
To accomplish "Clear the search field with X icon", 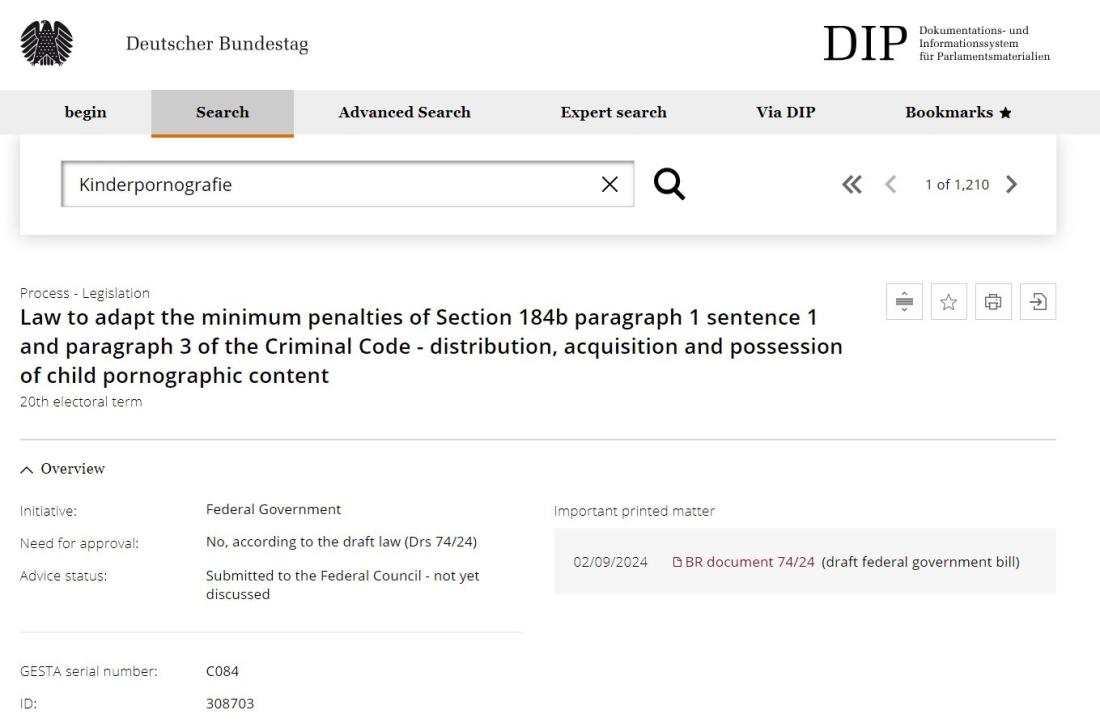I will pyautogui.click(x=610, y=184).
